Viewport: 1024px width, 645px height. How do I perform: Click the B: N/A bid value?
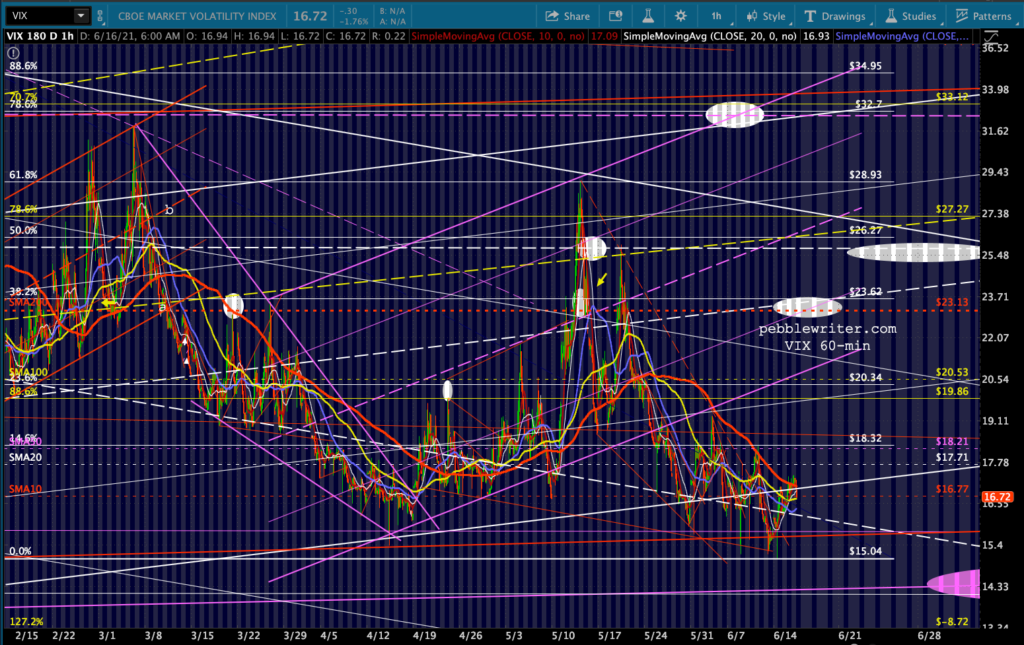(391, 11)
